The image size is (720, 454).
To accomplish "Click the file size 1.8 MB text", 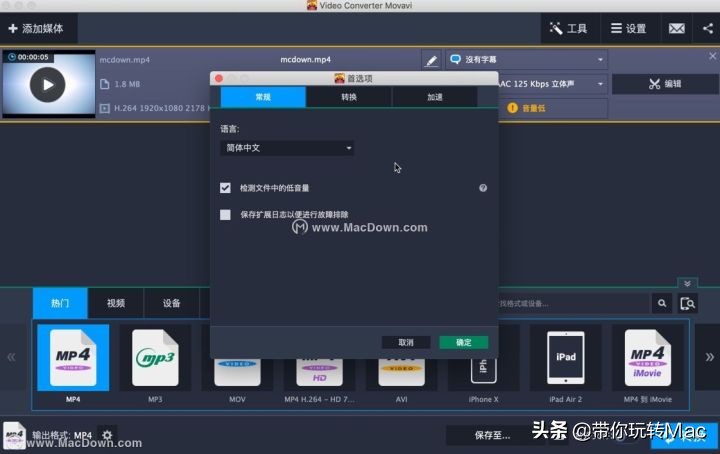I will [x=127, y=84].
